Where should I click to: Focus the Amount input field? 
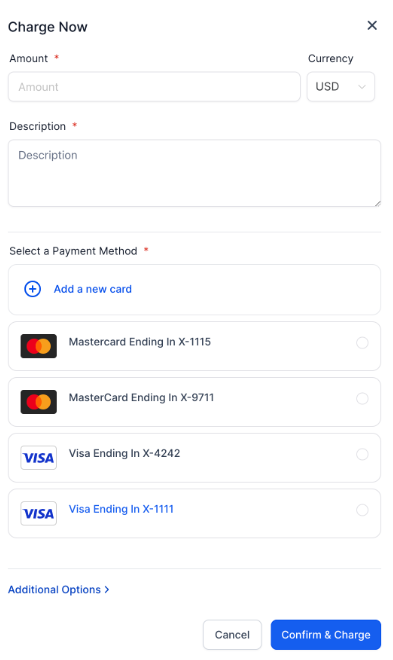(x=154, y=87)
